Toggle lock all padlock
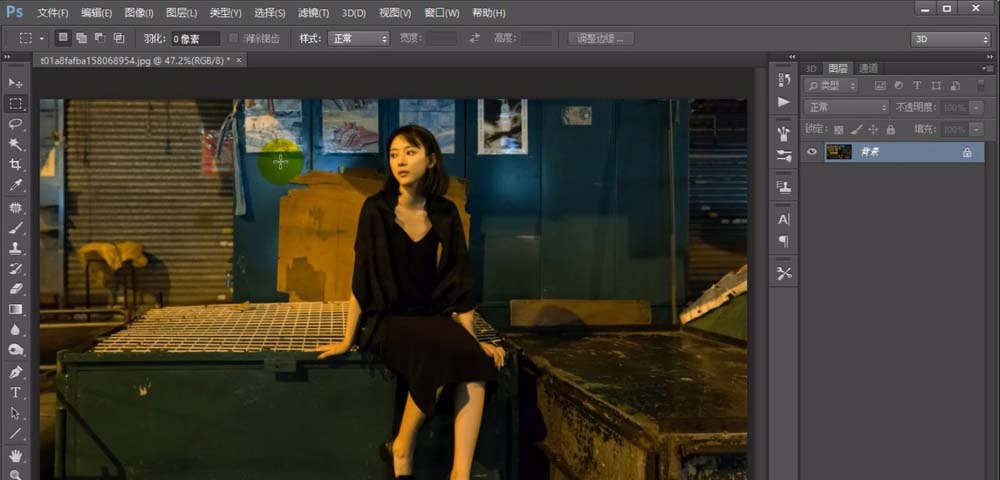Screen dimensions: 1000x480 tap(890, 129)
